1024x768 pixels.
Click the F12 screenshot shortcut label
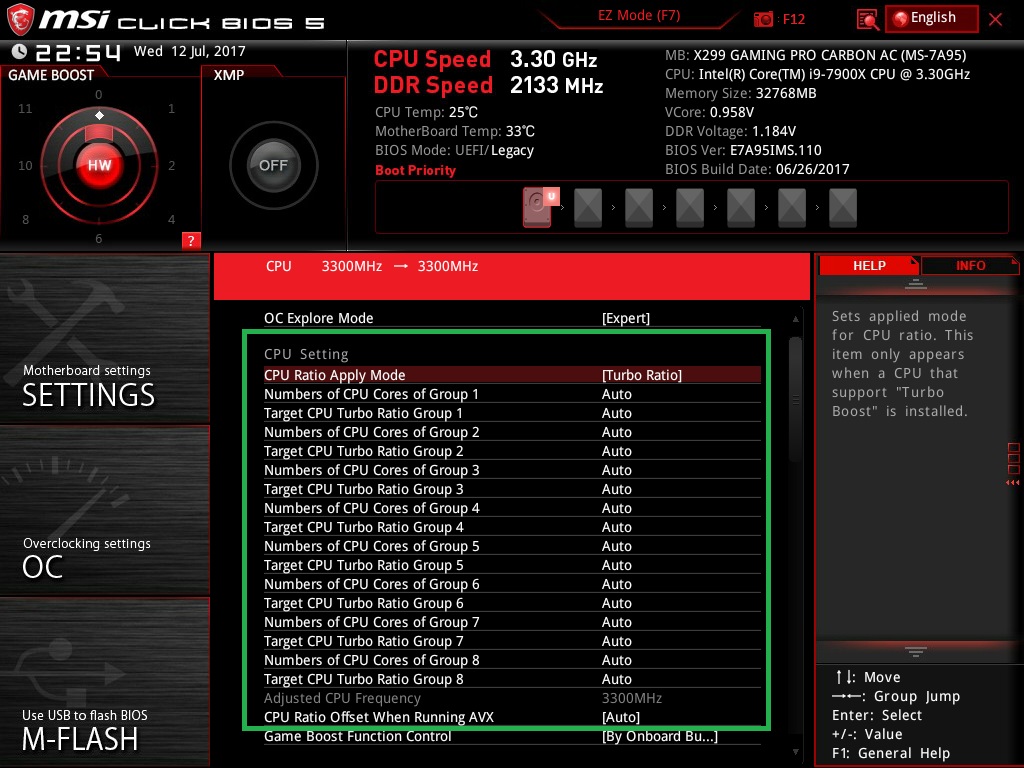pyautogui.click(x=793, y=19)
